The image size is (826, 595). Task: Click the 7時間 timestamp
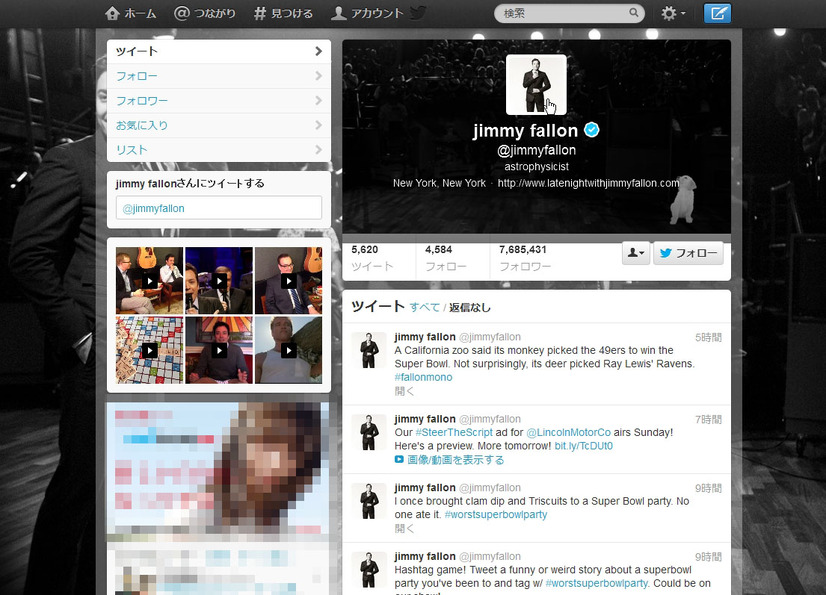[x=708, y=420]
